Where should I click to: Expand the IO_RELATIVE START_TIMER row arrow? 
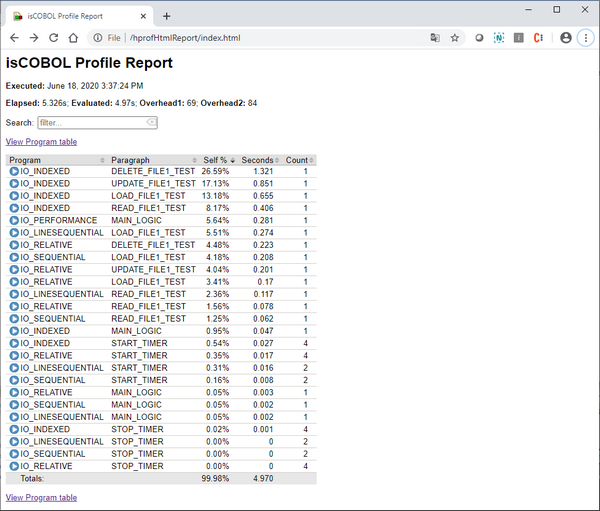[x=14, y=356]
